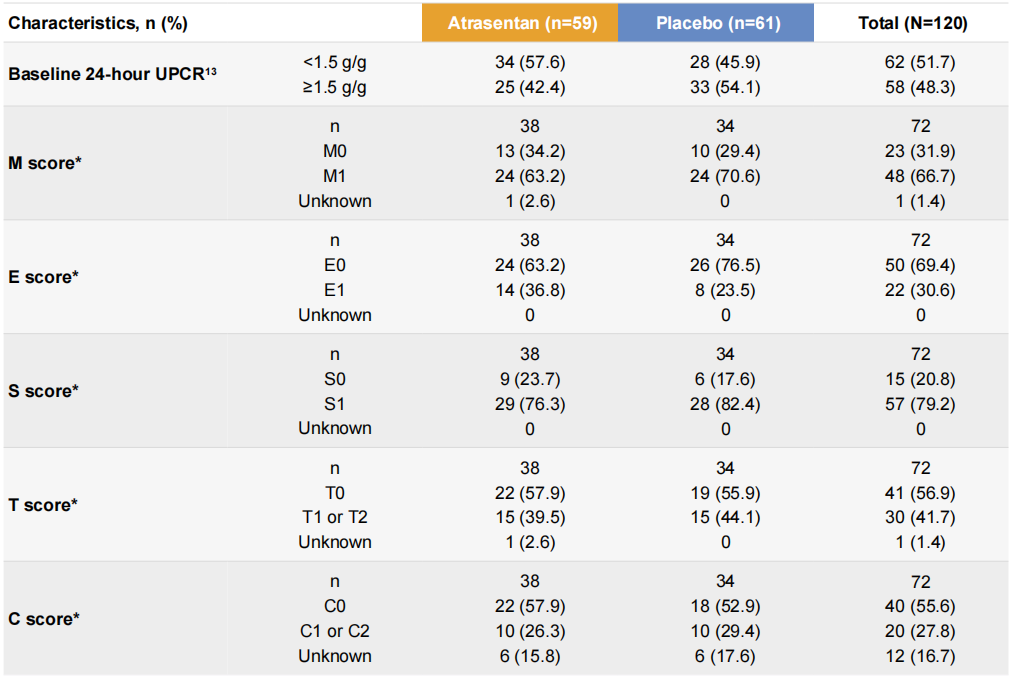Select the C1 or C2 subcategory label

pyautogui.click(x=335, y=631)
